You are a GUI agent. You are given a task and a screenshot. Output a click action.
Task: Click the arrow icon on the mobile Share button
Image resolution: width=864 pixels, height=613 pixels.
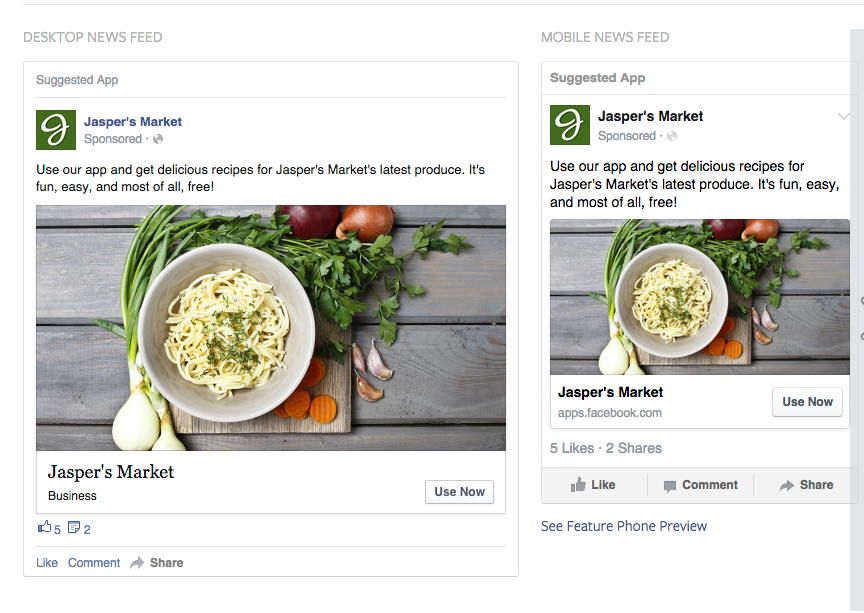click(x=787, y=485)
